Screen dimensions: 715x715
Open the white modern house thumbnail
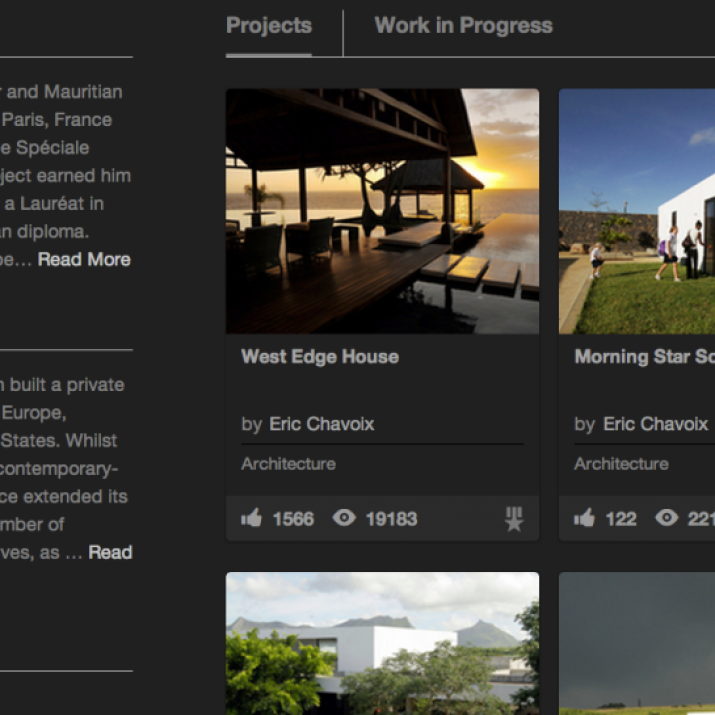(382, 643)
